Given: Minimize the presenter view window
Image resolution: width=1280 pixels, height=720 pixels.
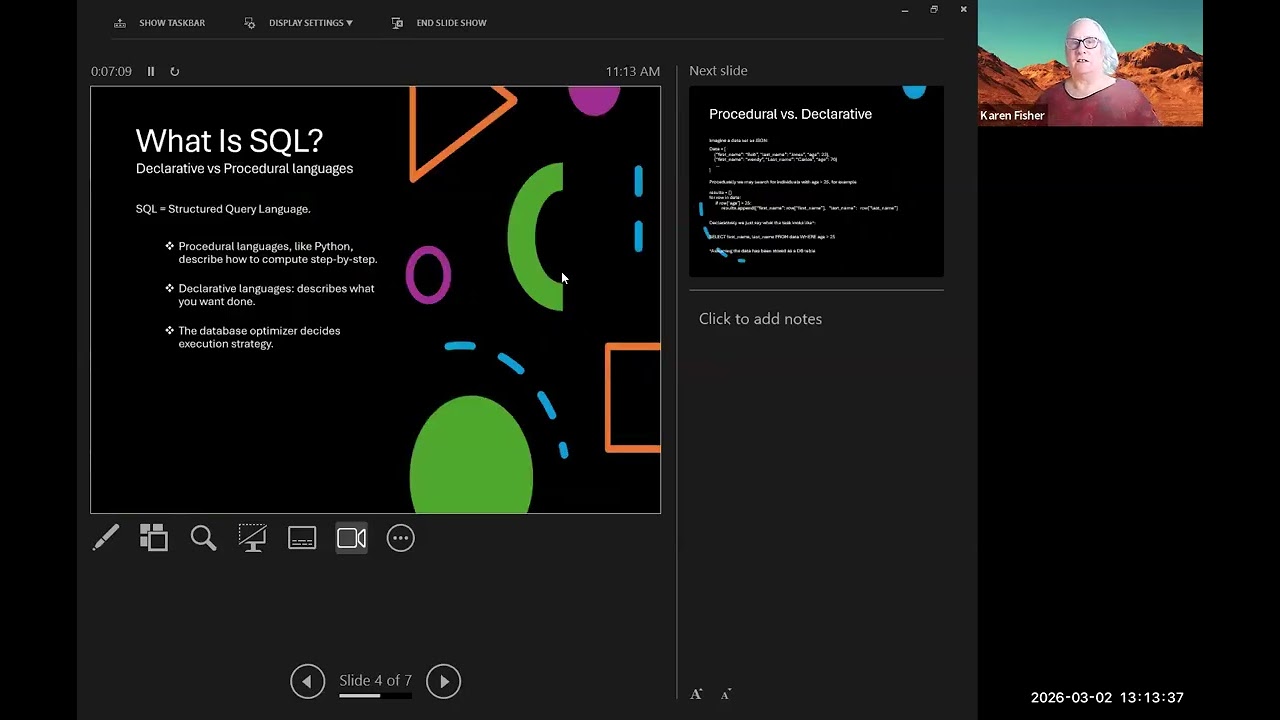Looking at the screenshot, I should [905, 10].
